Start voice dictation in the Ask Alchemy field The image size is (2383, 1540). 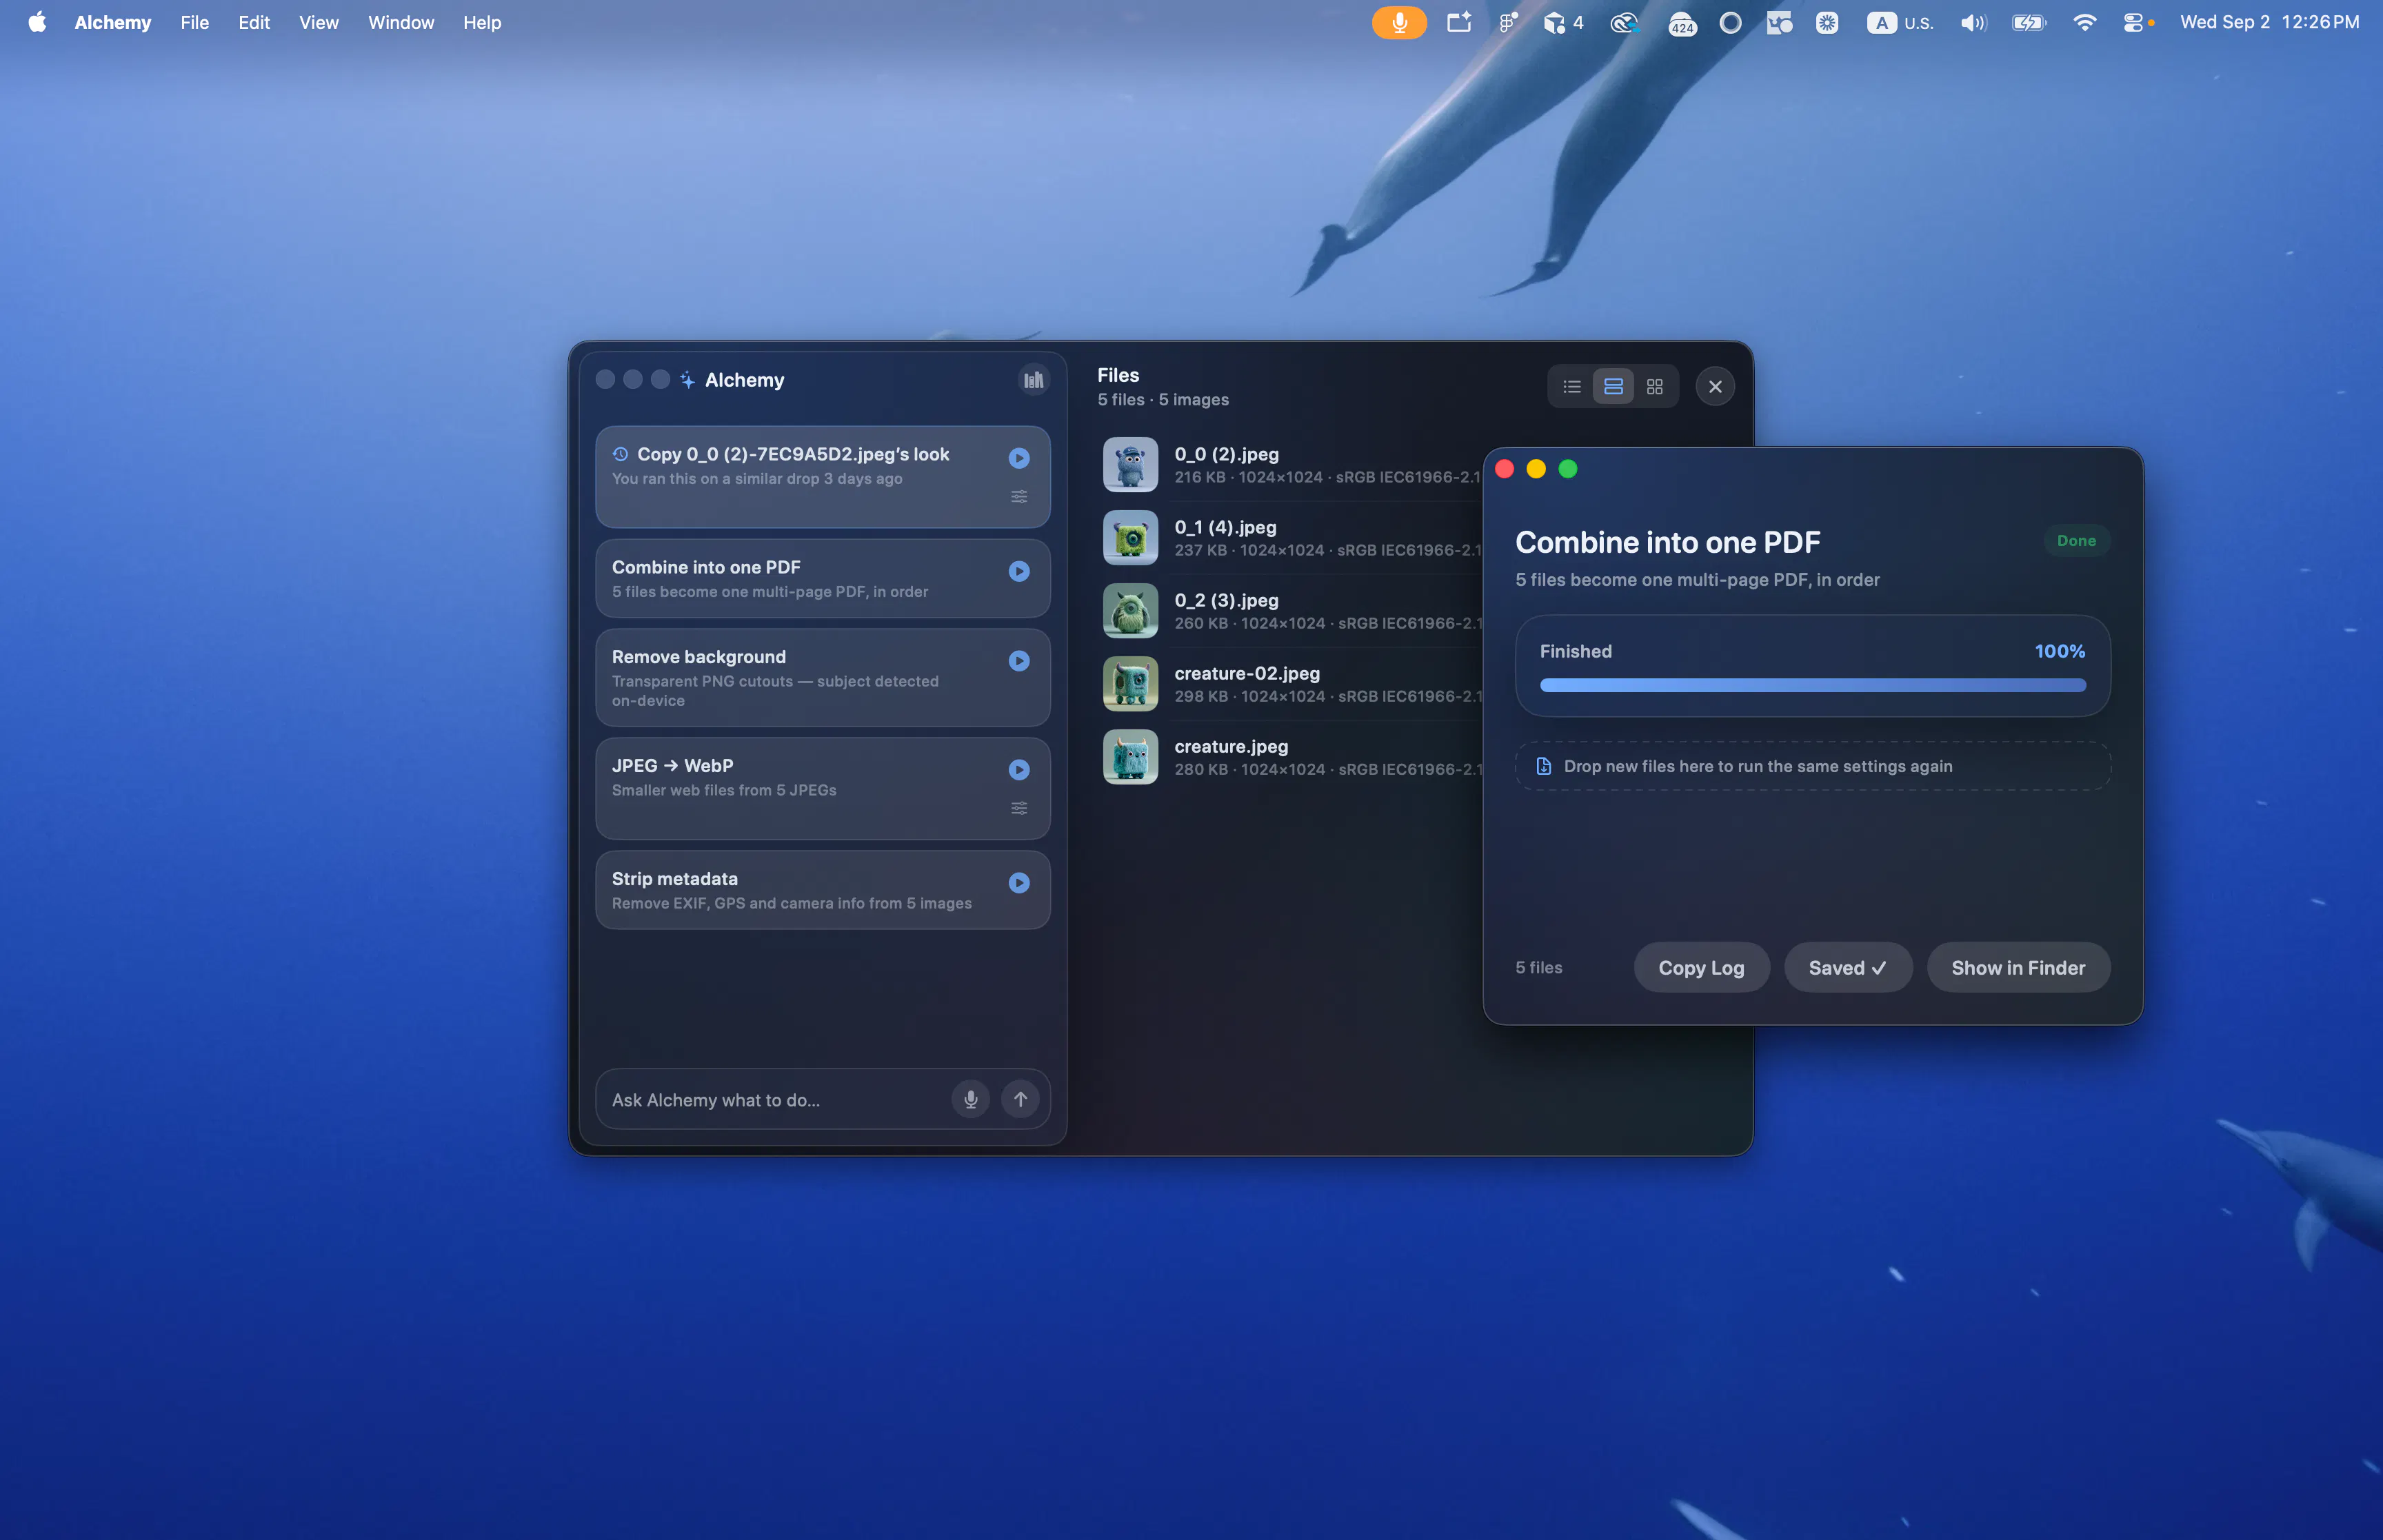(x=970, y=1099)
